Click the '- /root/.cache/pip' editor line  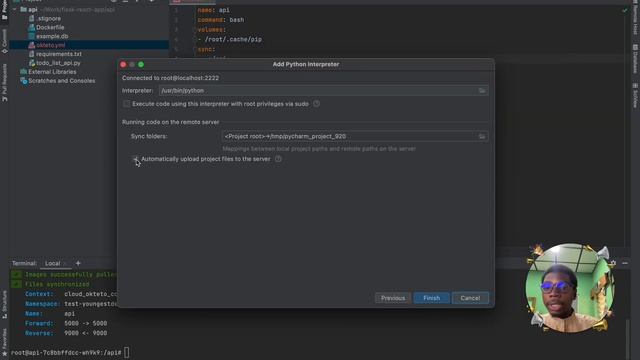click(x=230, y=40)
